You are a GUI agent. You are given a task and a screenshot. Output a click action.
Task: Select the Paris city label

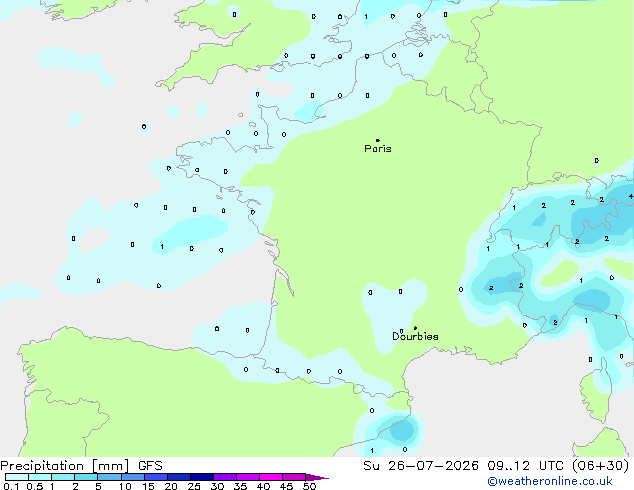tap(378, 149)
